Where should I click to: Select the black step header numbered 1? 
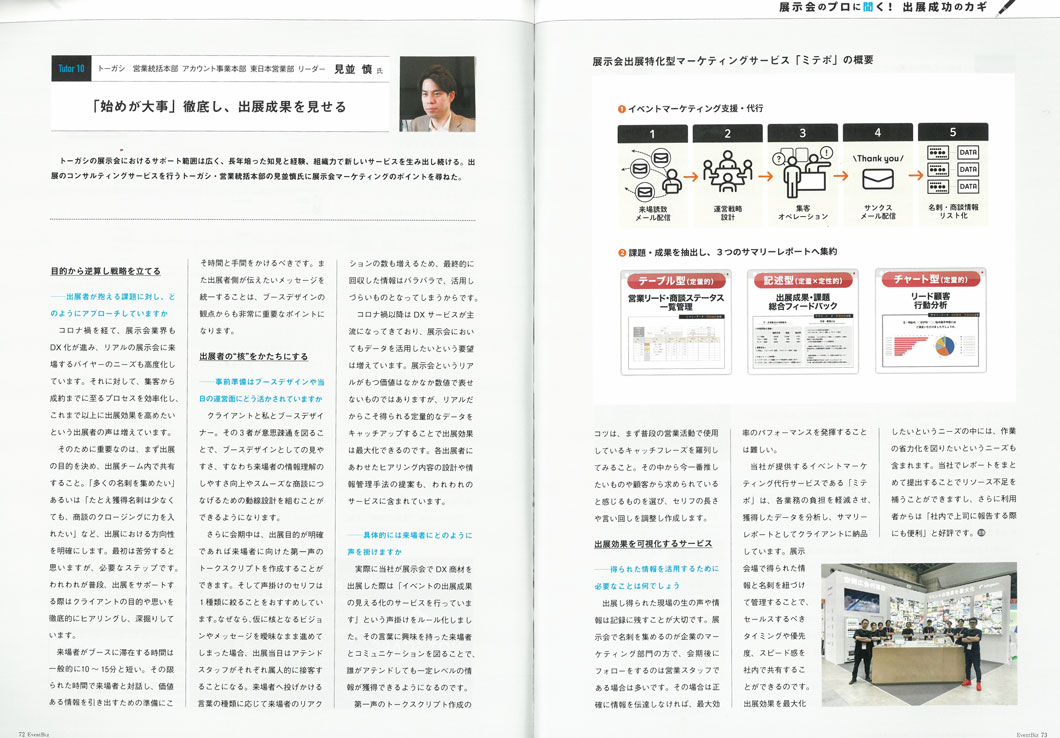[x=652, y=133]
